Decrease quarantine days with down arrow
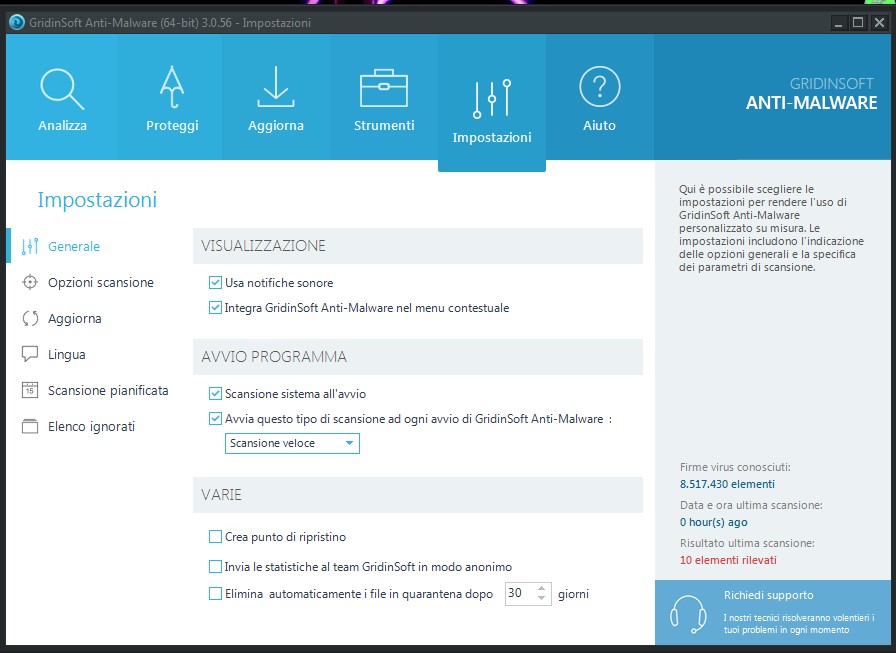Image resolution: width=896 pixels, height=653 pixels. tap(541, 598)
